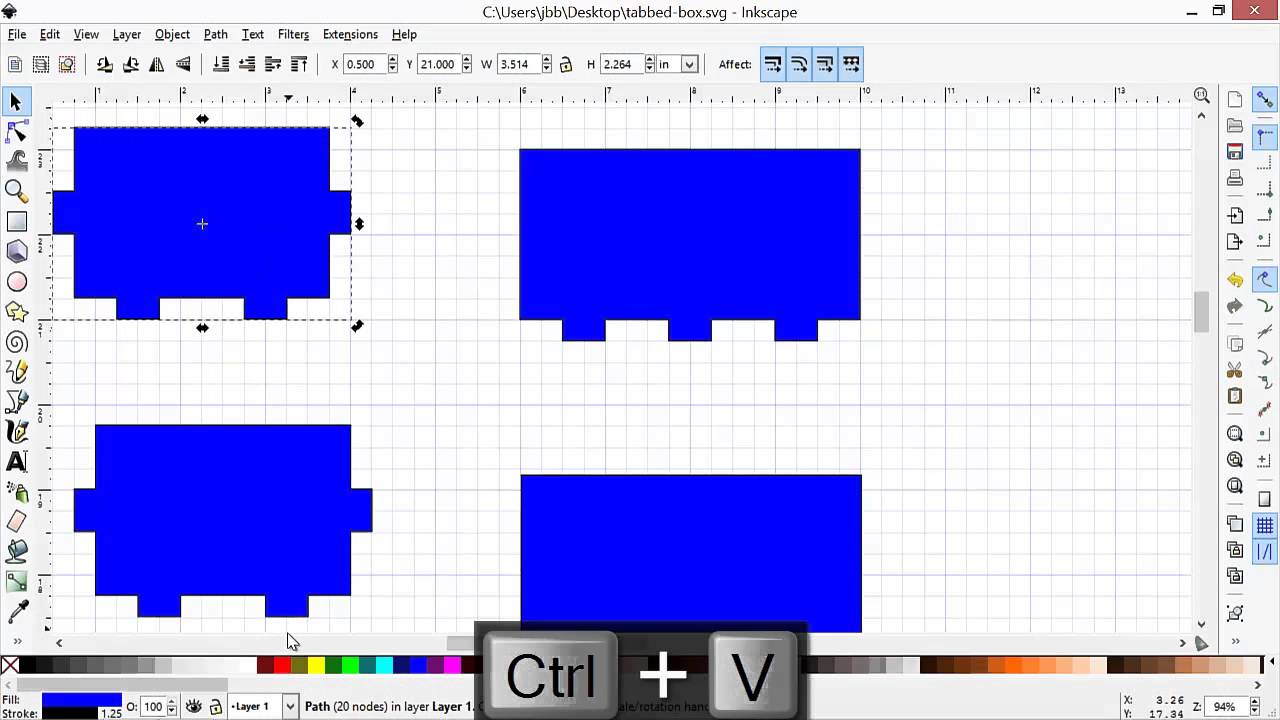Select the Dropper color picker tool

click(x=16, y=611)
